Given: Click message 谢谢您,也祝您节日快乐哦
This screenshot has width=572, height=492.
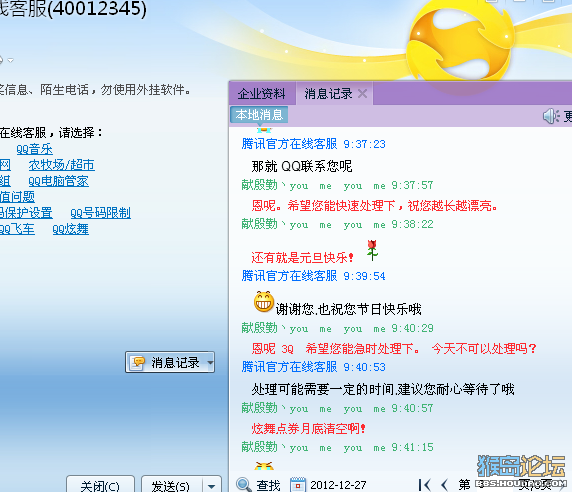Looking at the screenshot, I should coord(348,309).
